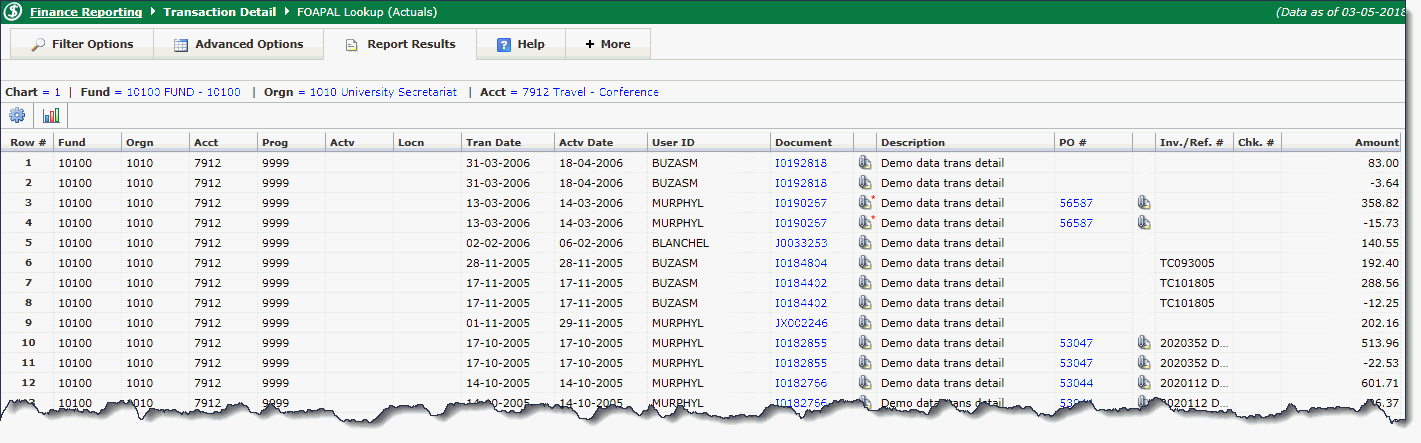Open document icon in row 9

click(x=865, y=323)
